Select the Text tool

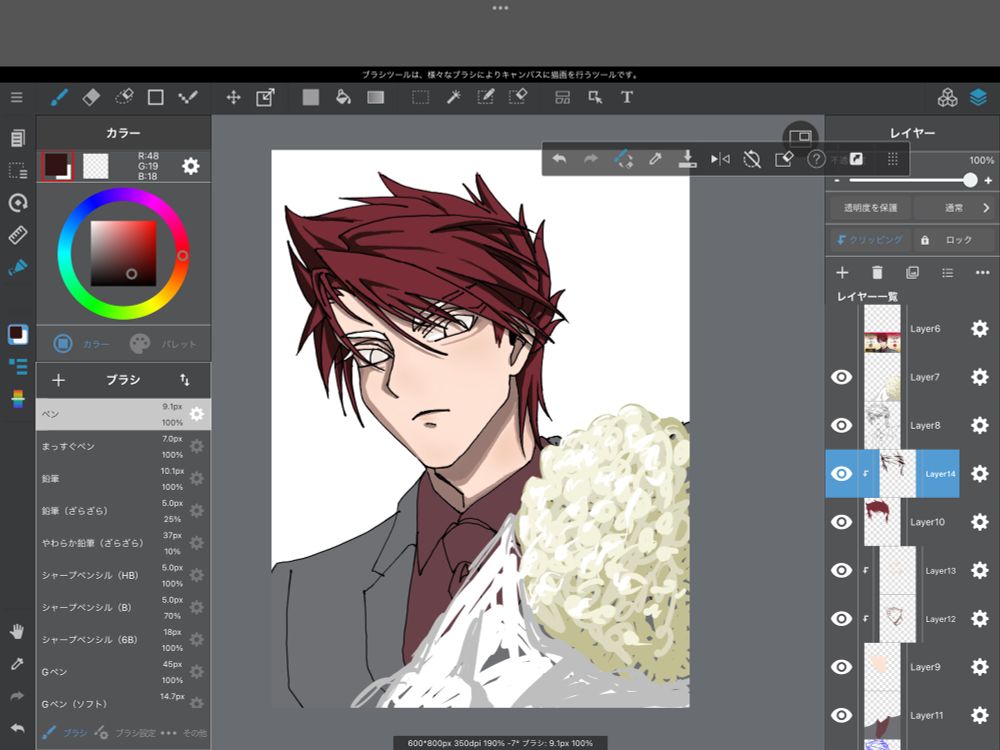[x=627, y=97]
